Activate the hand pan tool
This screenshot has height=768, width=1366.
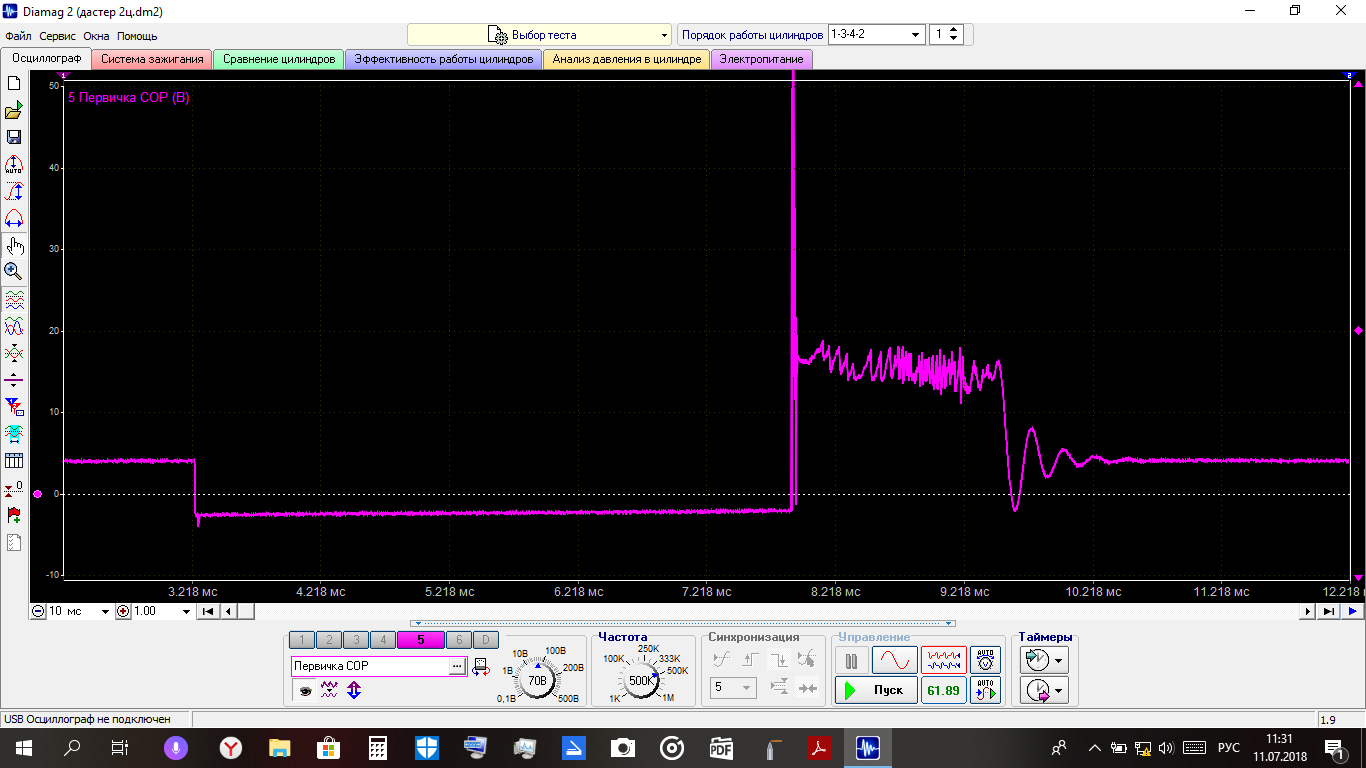tap(14, 245)
